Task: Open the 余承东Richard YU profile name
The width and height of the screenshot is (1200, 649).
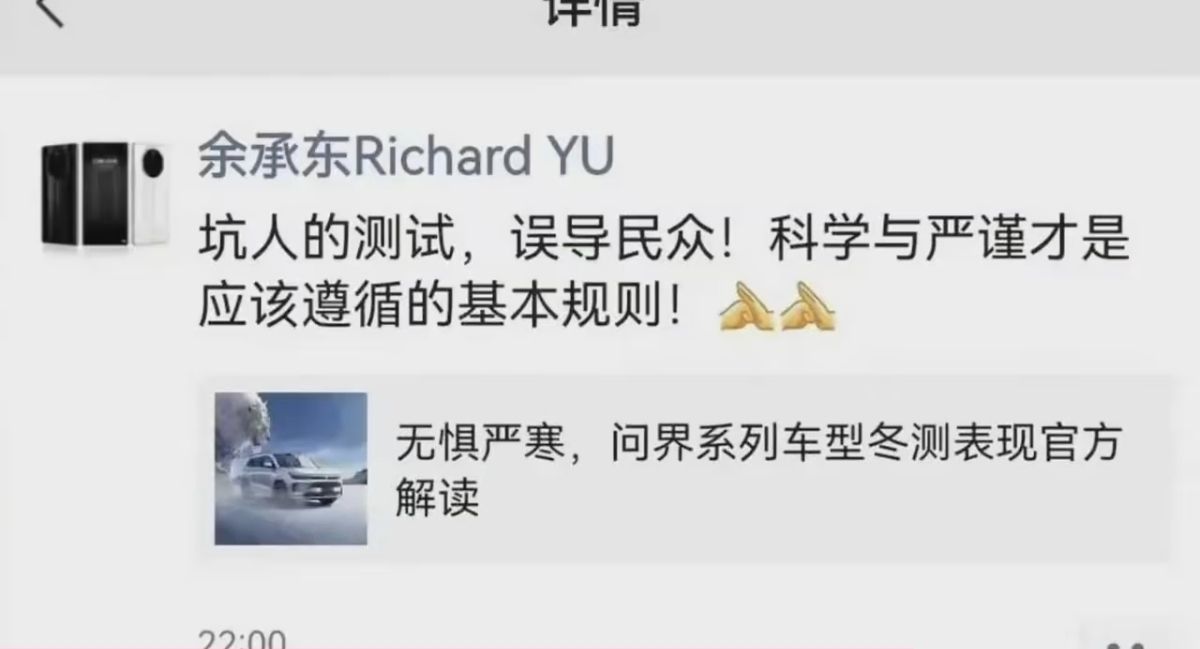Action: tap(406, 157)
